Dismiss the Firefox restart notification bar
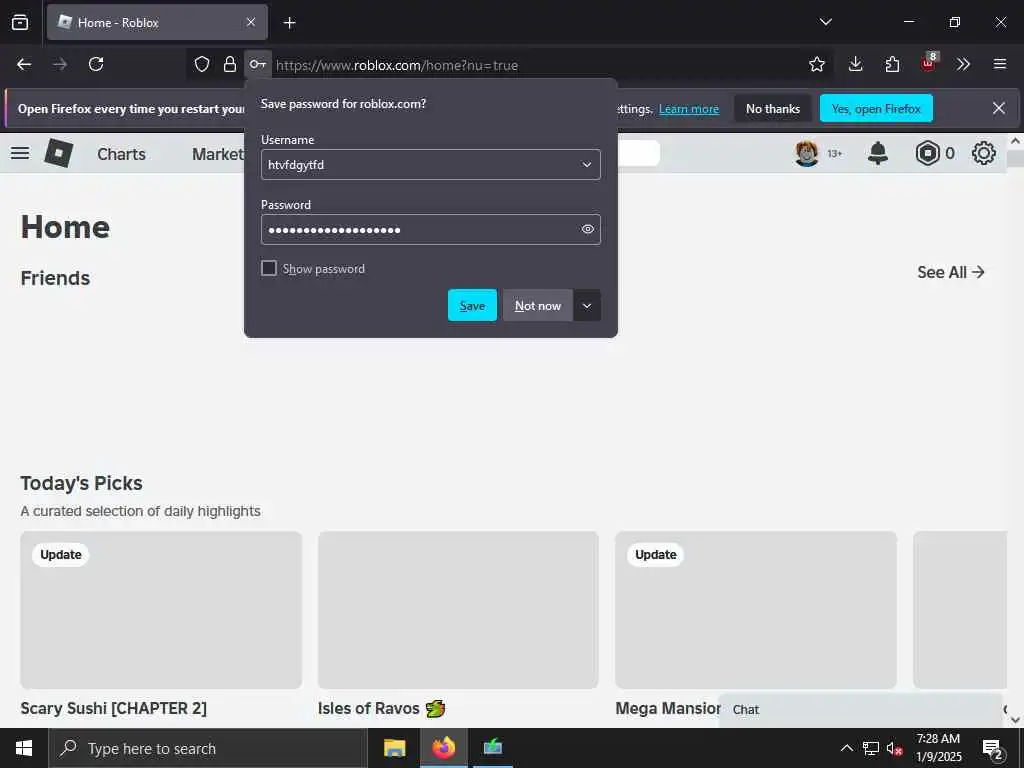Screen dimensions: 1024x768 [999, 108]
